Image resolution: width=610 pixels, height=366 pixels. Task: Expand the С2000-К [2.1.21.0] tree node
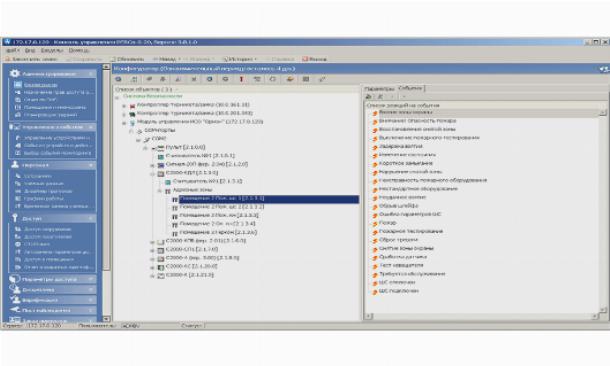click(x=152, y=275)
